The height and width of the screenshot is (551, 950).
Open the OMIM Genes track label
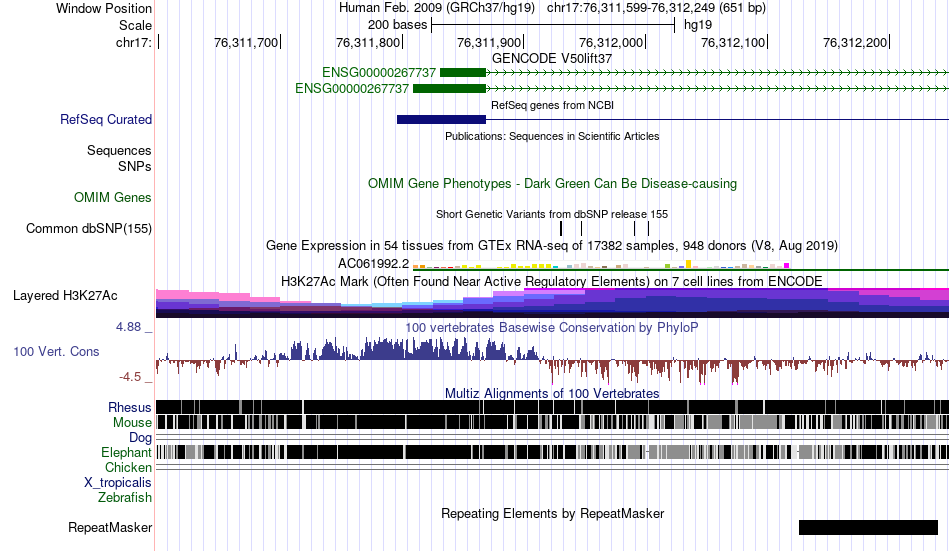(x=112, y=198)
